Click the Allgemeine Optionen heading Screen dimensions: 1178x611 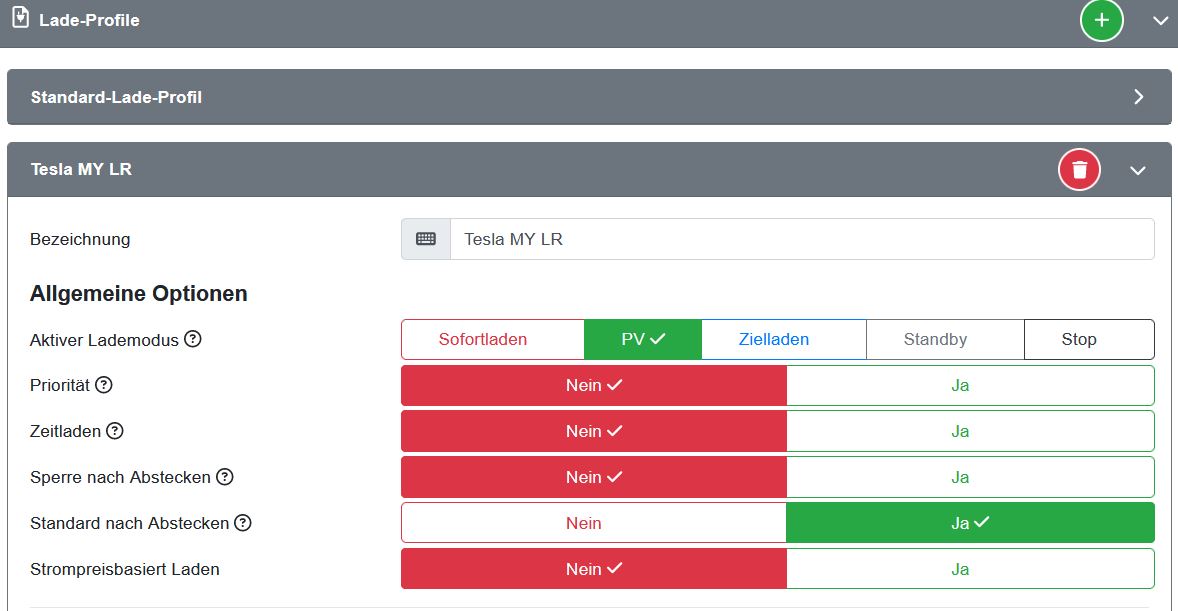click(138, 294)
